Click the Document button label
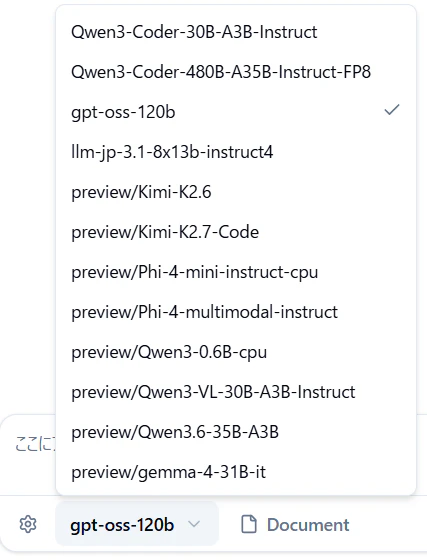 coord(308,525)
